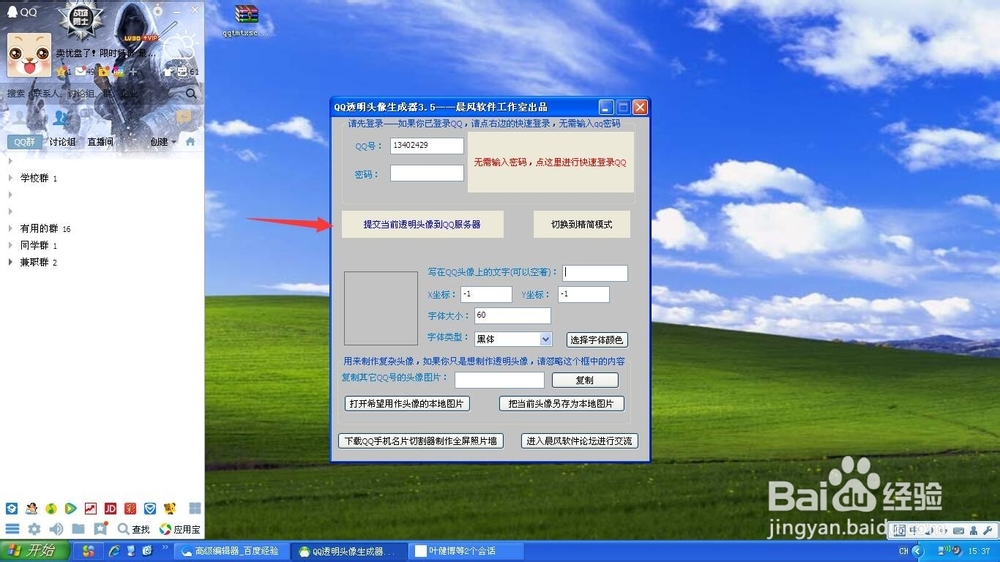Screen dimensions: 1000x562
Task: Click the quick login panel with red text
Action: click(x=550, y=162)
